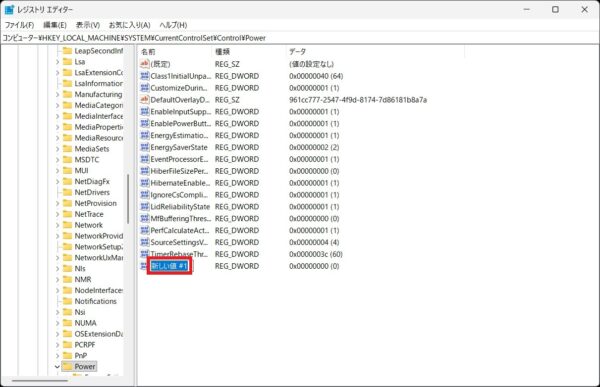Click the HiberFileSizePer DWORD value icon
The height and width of the screenshot is (387, 600).
point(145,171)
